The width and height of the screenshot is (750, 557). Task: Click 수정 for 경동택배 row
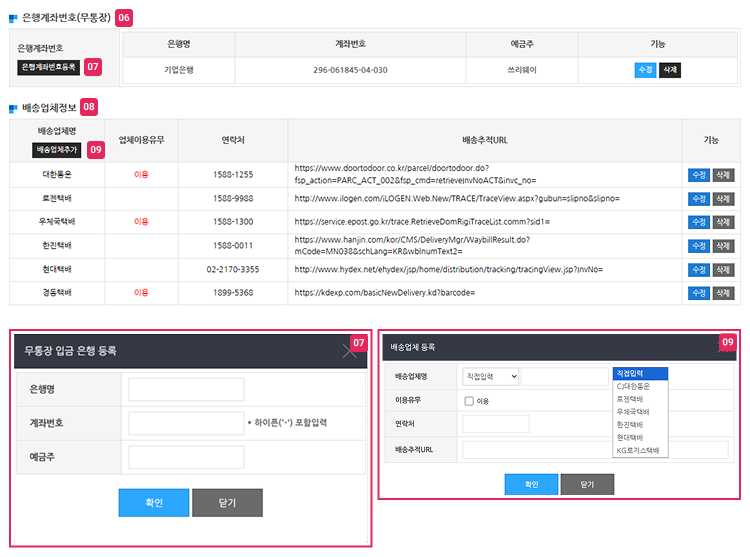click(699, 293)
